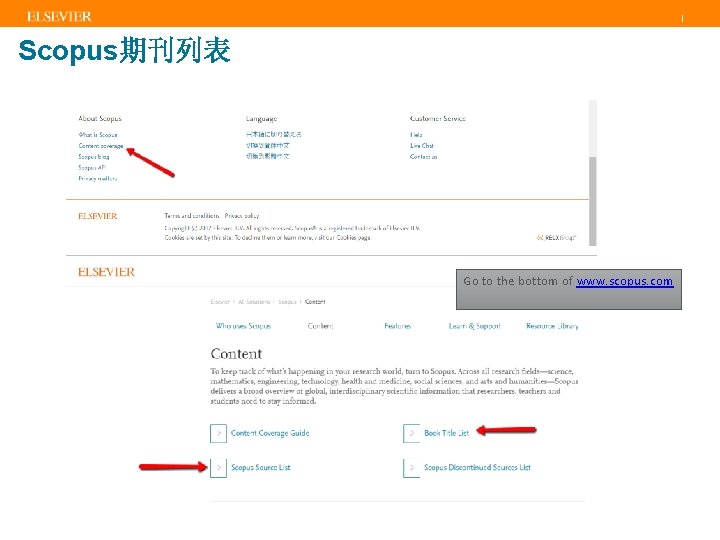Screen dimensions: 720x540
Task: Open the 'Privacy matters' link
Action: pos(97,179)
